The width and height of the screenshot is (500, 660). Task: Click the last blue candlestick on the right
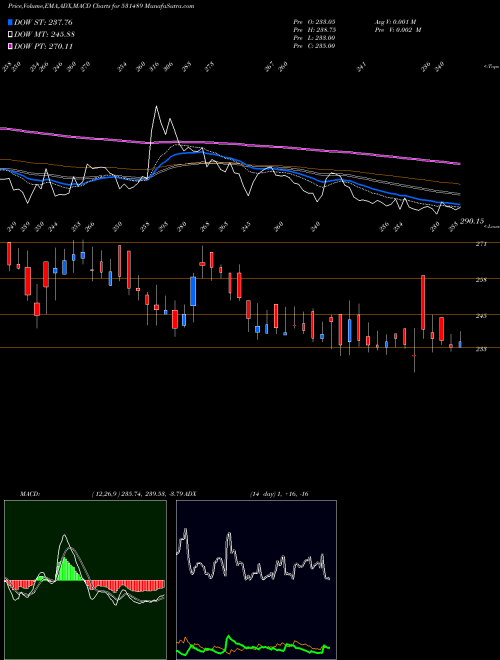[460, 344]
